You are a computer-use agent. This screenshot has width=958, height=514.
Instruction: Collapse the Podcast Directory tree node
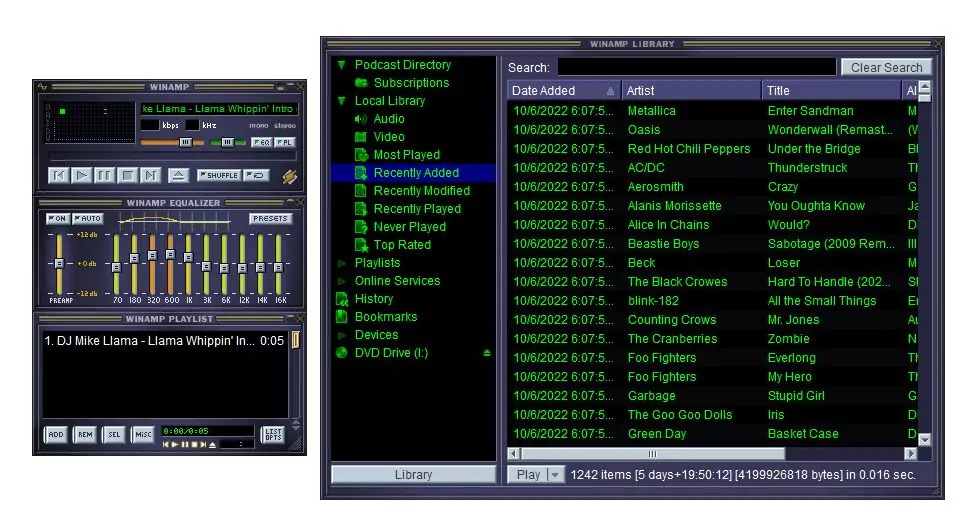[342, 65]
